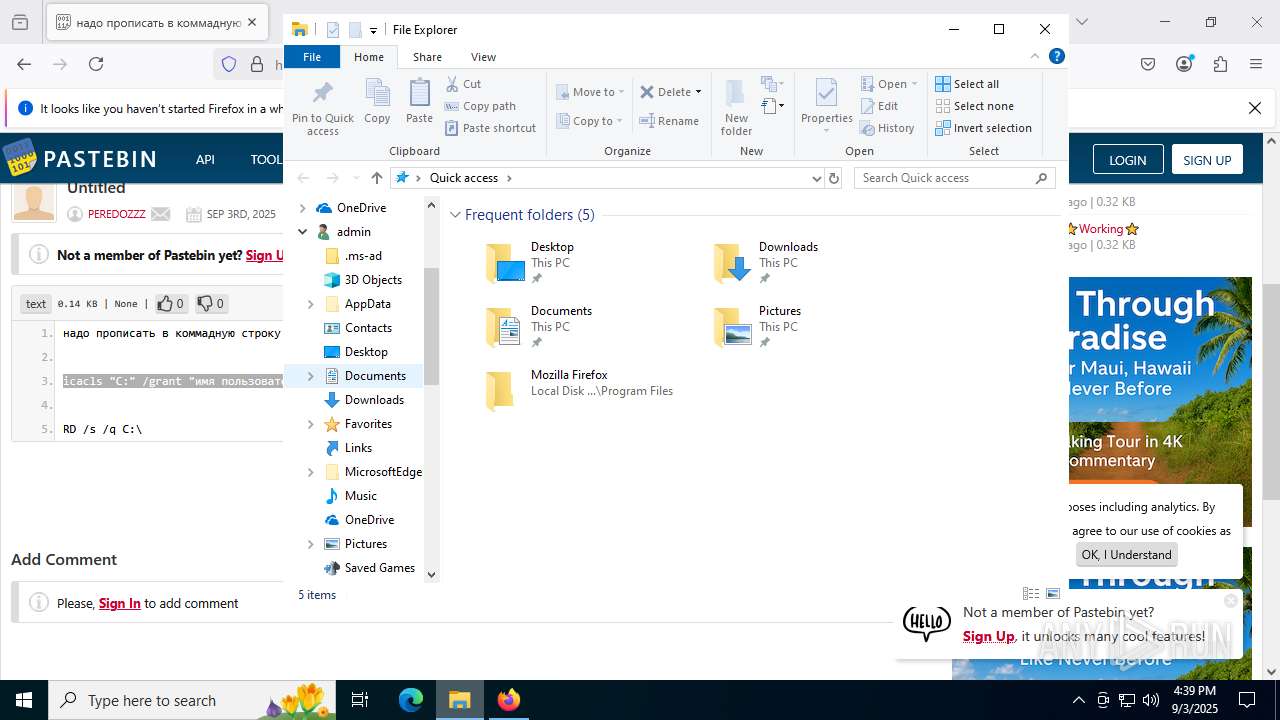Screen dimensions: 1280x720
Task: Click the Pastebin SIGN UP button
Action: [x=1207, y=160]
